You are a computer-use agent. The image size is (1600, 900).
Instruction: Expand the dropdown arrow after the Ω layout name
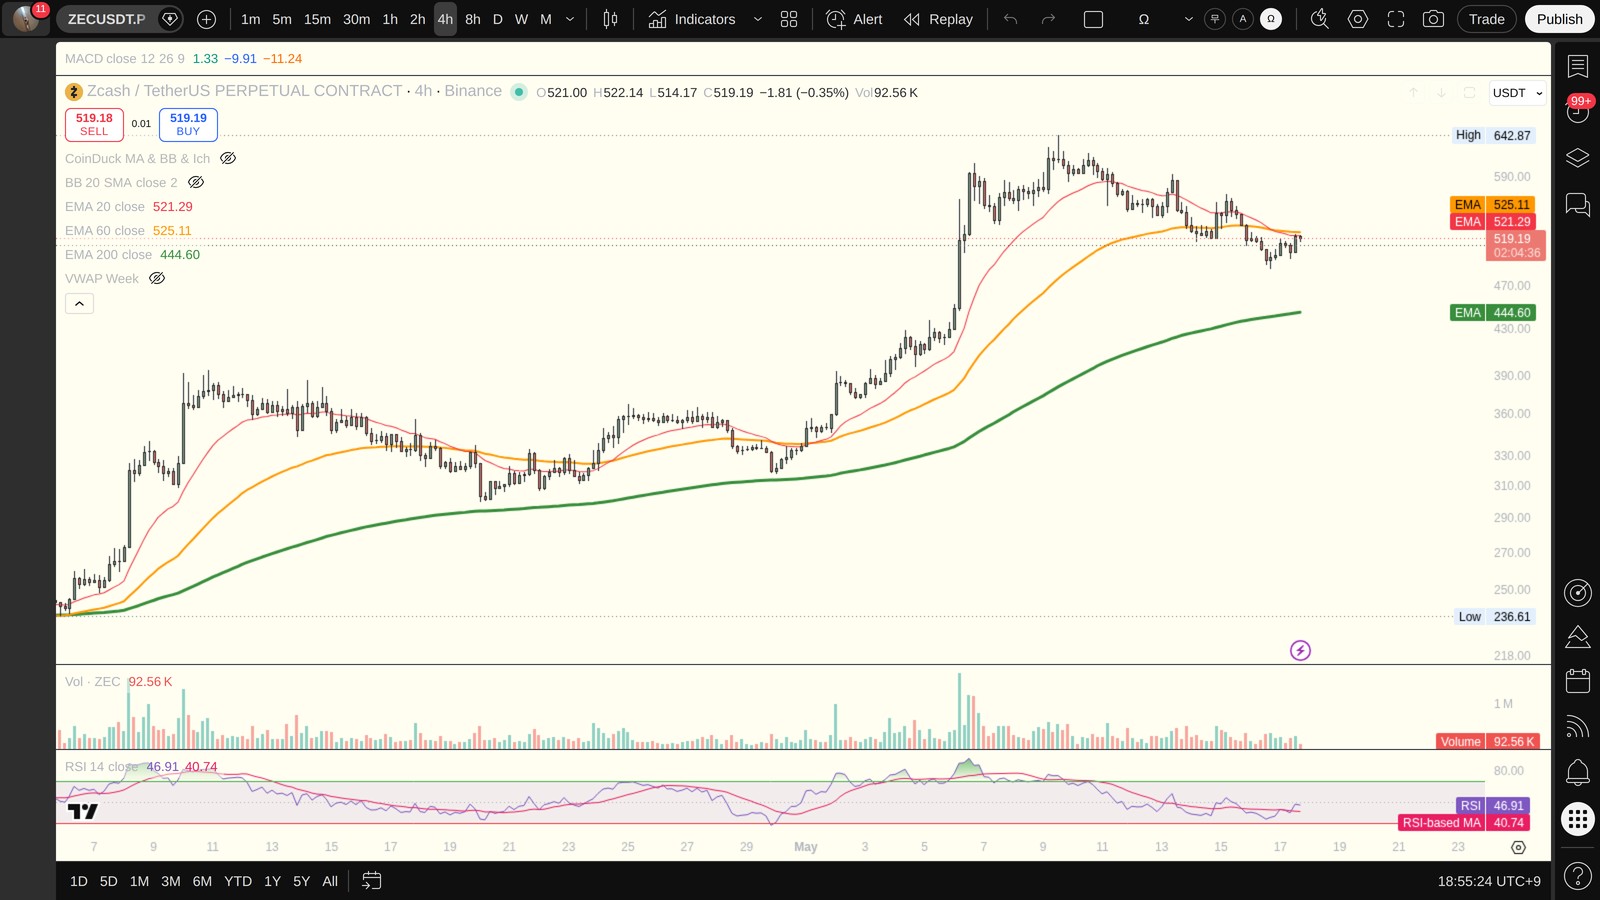click(x=1188, y=19)
